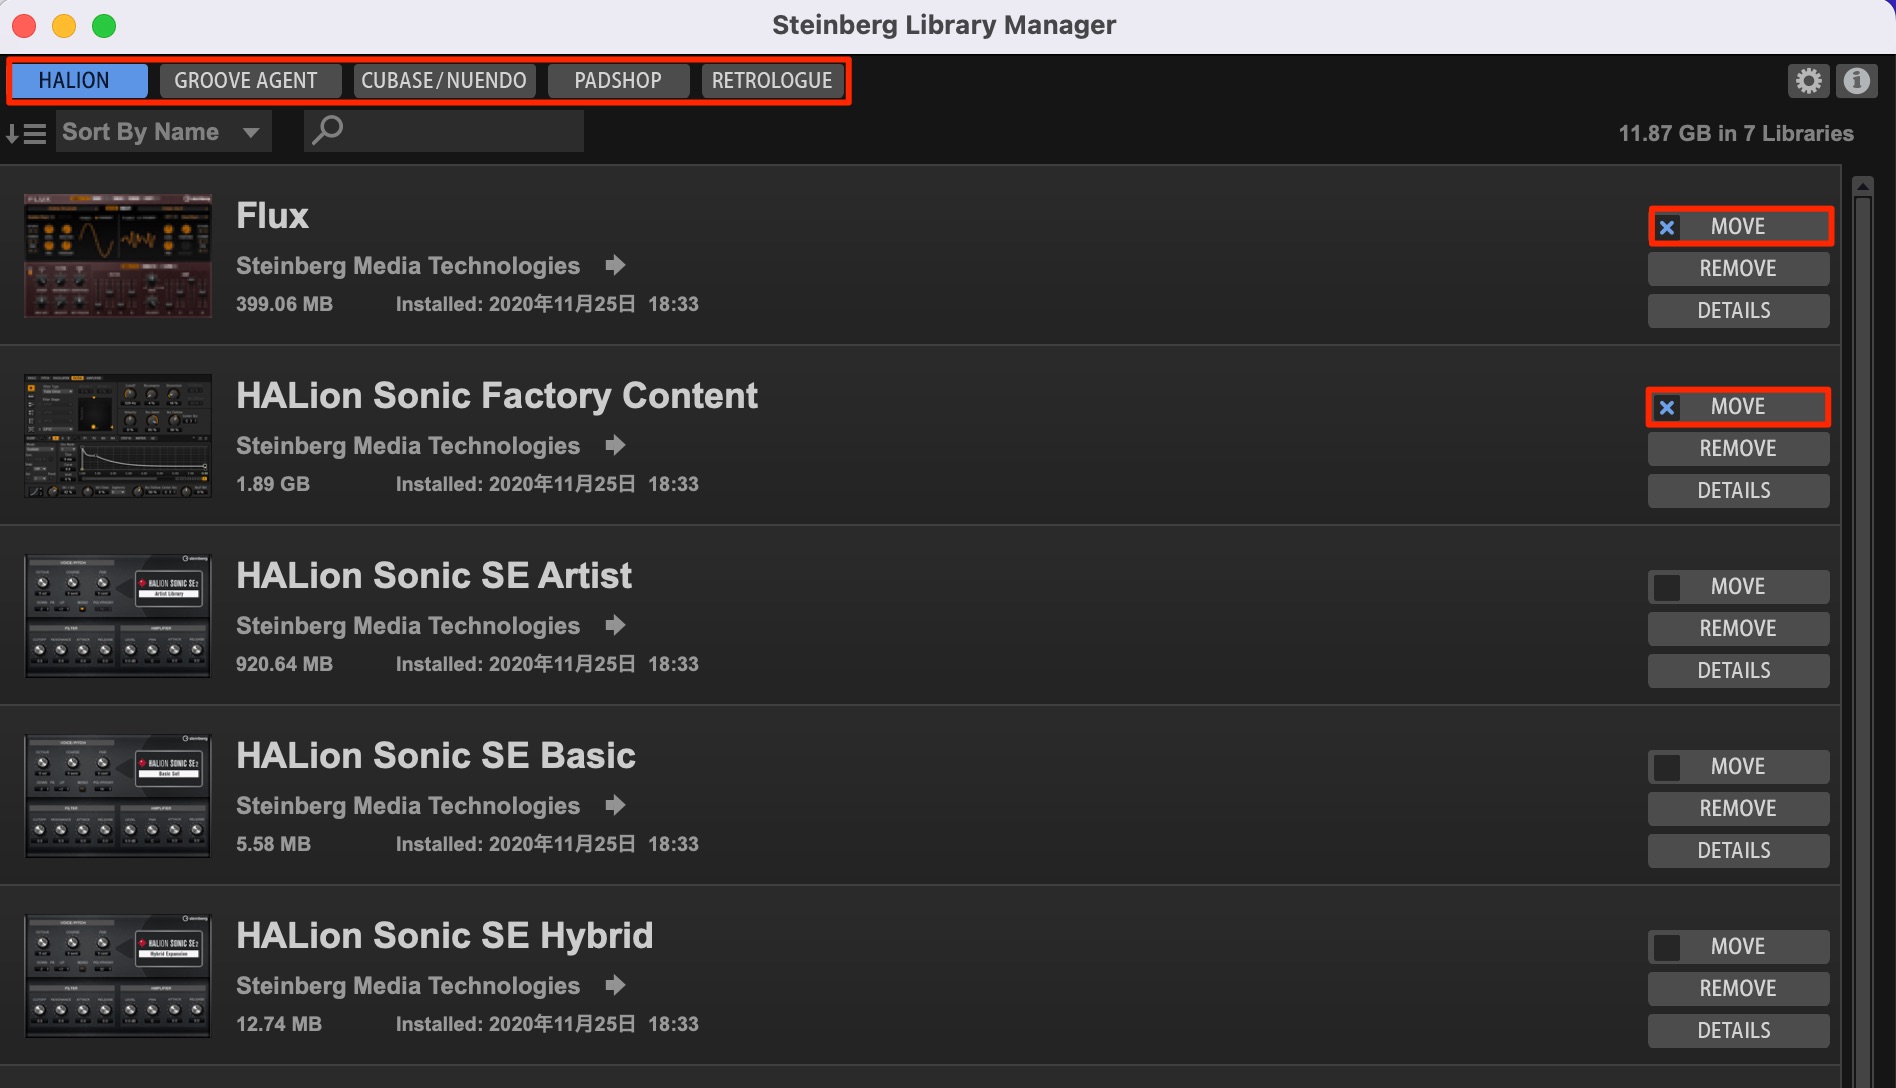Remove HALion Sonic SE Artist
Viewport: 1896px width, 1088px height.
pyautogui.click(x=1738, y=629)
